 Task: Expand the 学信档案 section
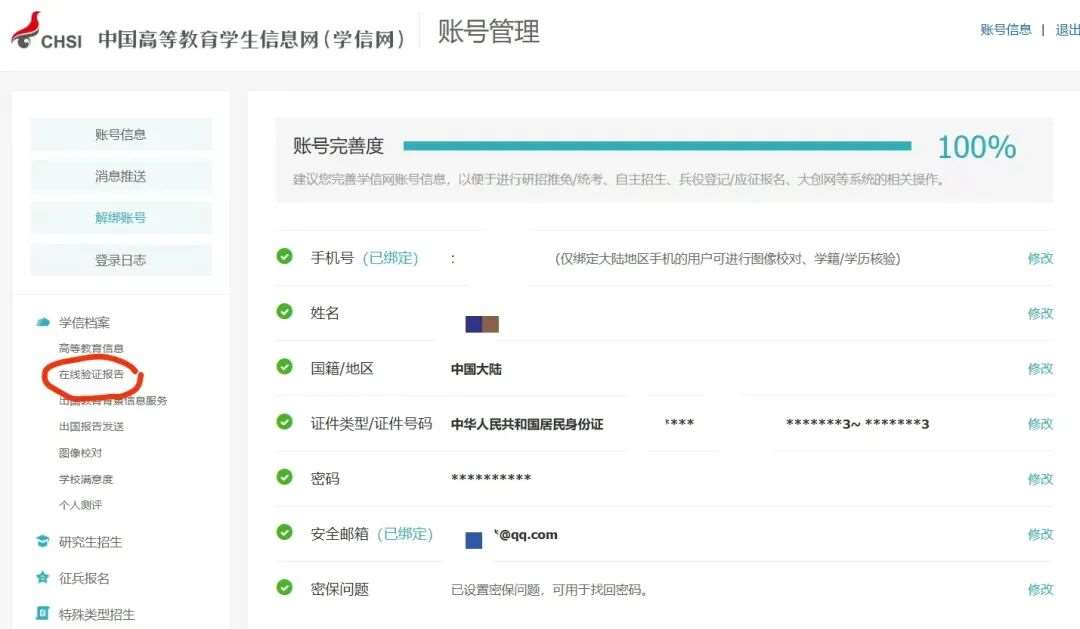[x=85, y=322]
